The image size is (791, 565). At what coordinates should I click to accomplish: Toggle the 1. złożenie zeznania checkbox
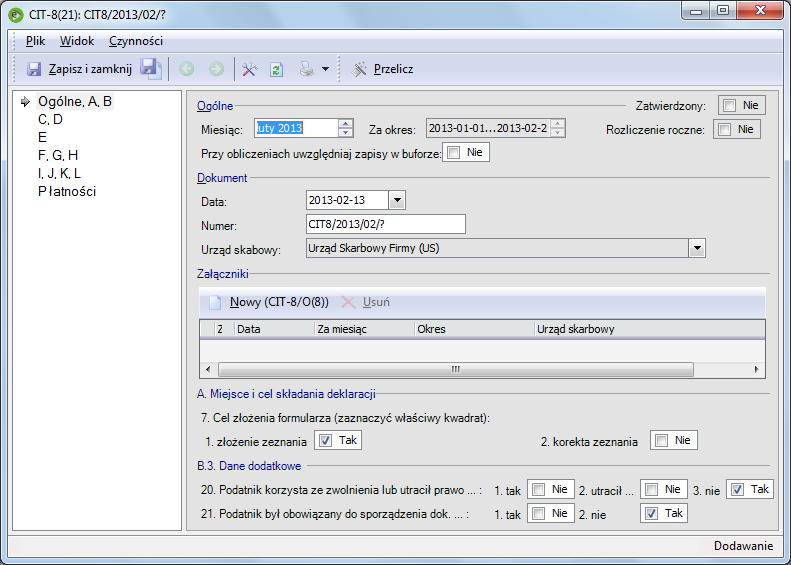325,440
